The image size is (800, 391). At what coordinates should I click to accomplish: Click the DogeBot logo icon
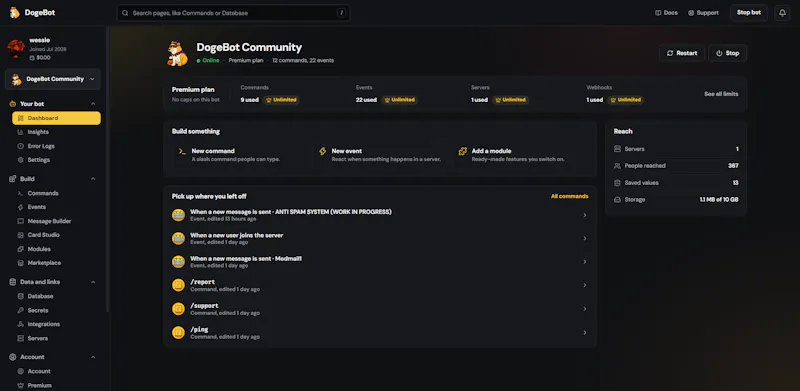pos(14,13)
